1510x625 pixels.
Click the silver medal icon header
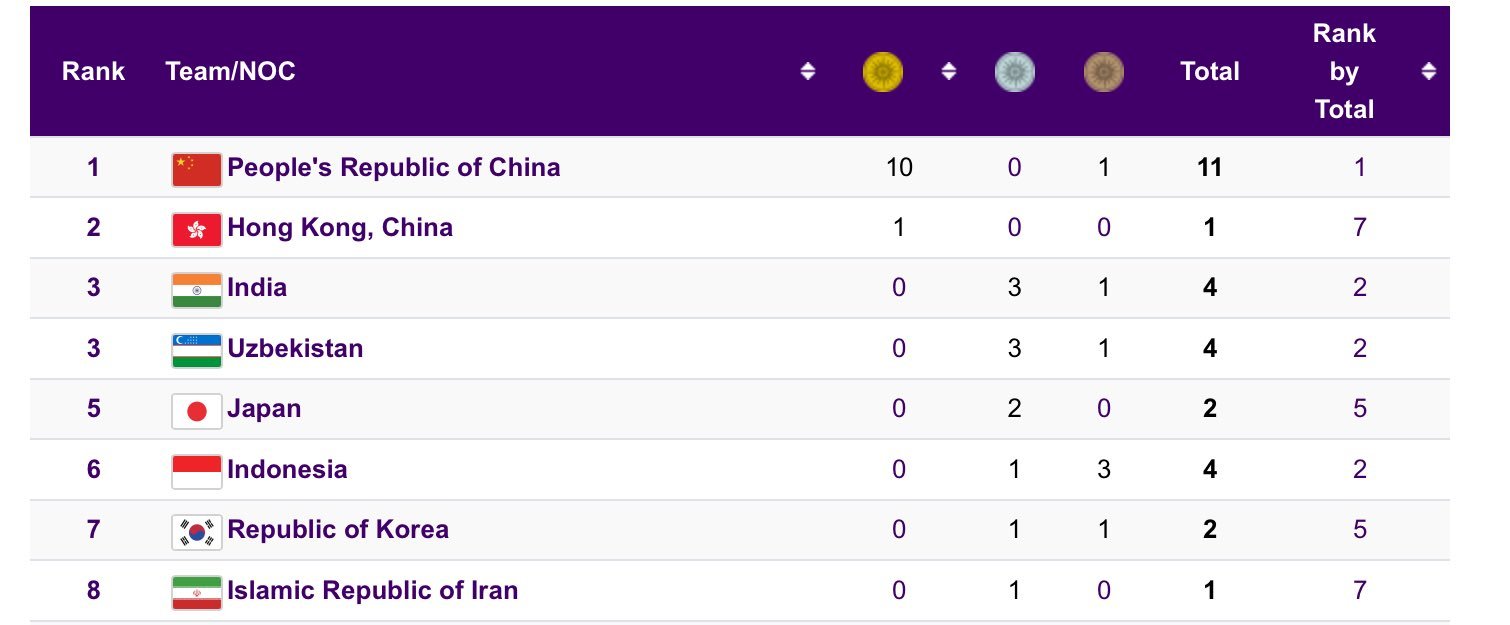pos(1014,72)
